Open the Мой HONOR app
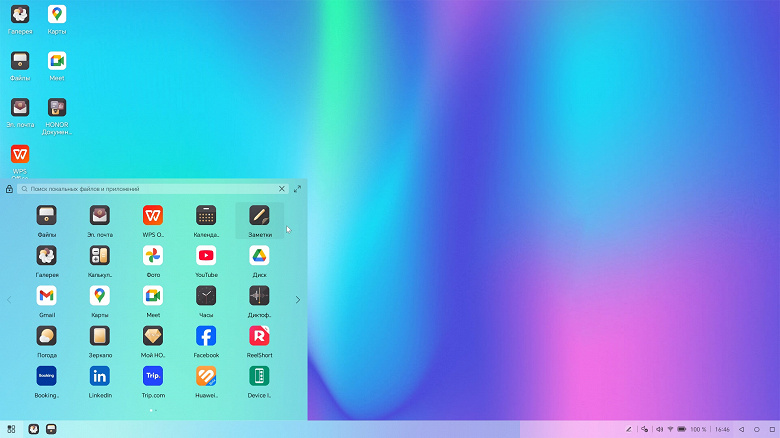780x438 pixels. pyautogui.click(x=153, y=336)
